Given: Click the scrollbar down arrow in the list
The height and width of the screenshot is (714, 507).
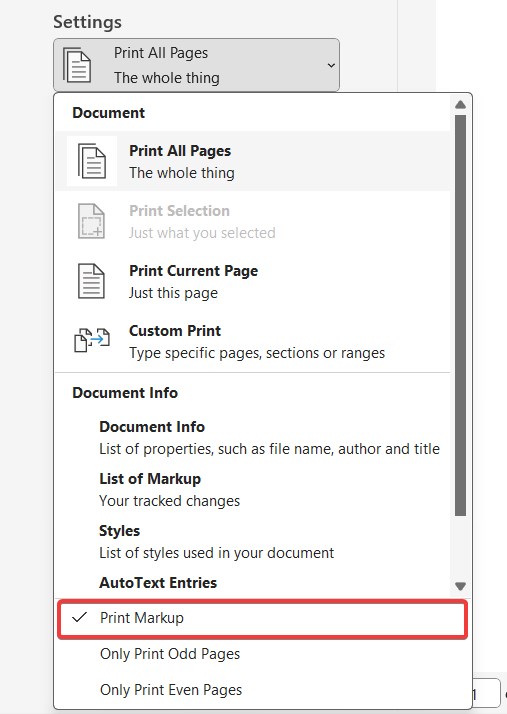Looking at the screenshot, I should tap(461, 586).
